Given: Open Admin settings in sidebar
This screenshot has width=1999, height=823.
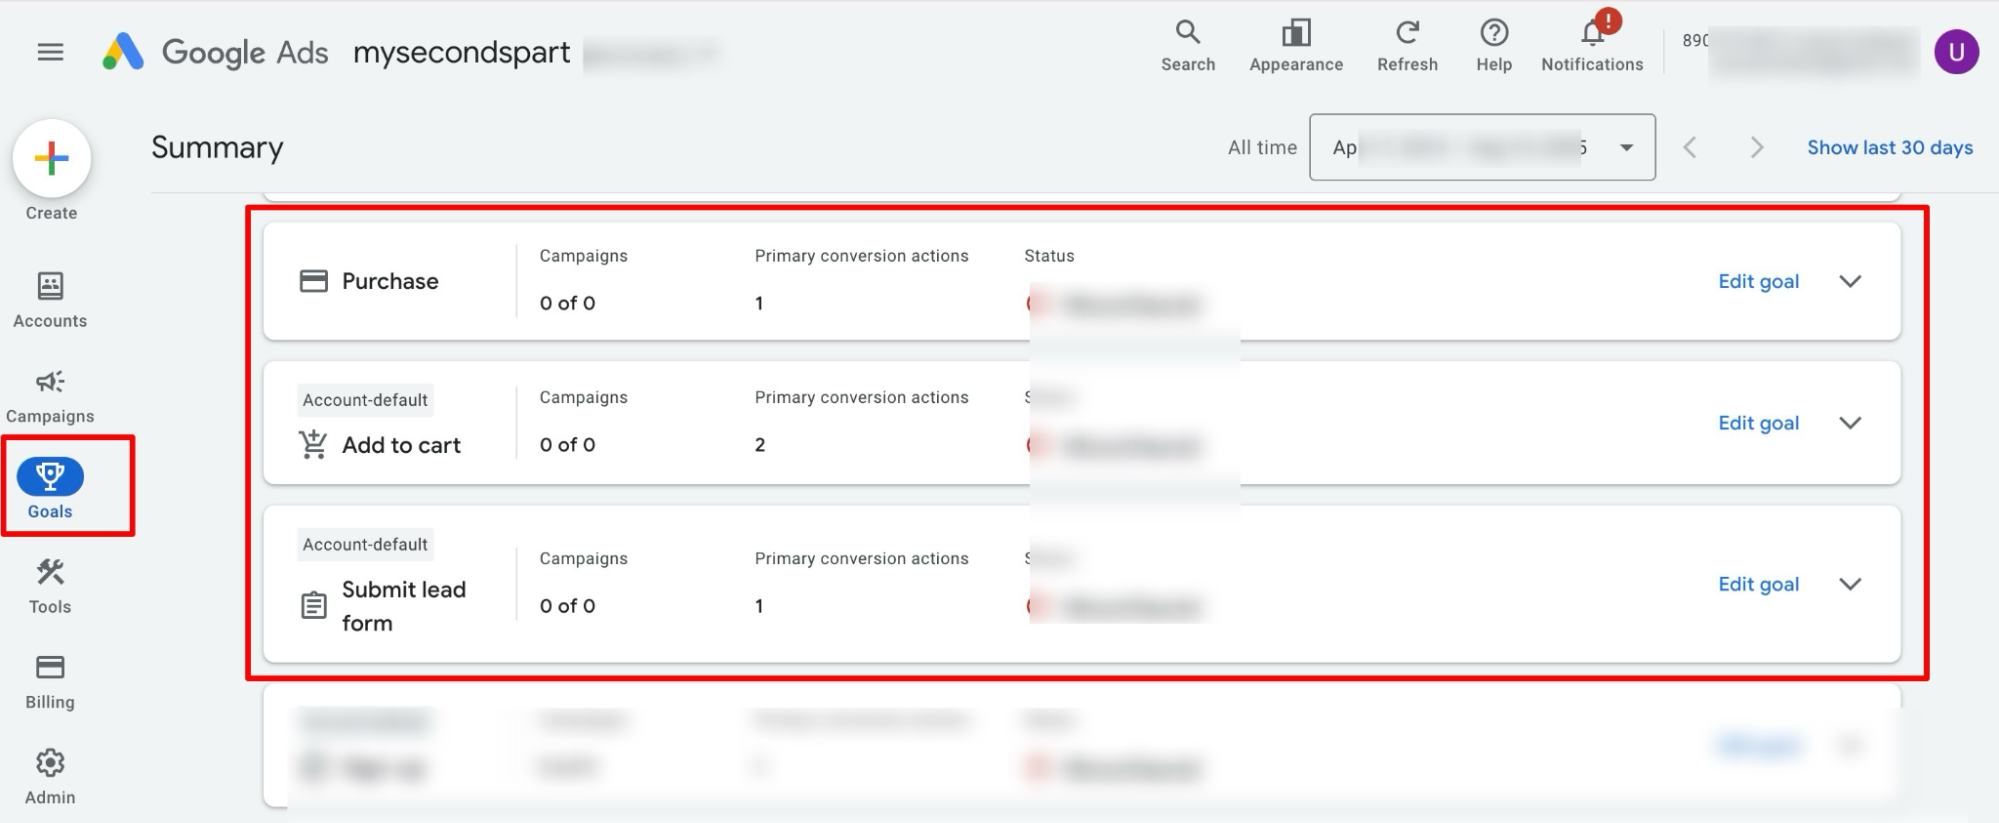Looking at the screenshot, I should pyautogui.click(x=50, y=777).
